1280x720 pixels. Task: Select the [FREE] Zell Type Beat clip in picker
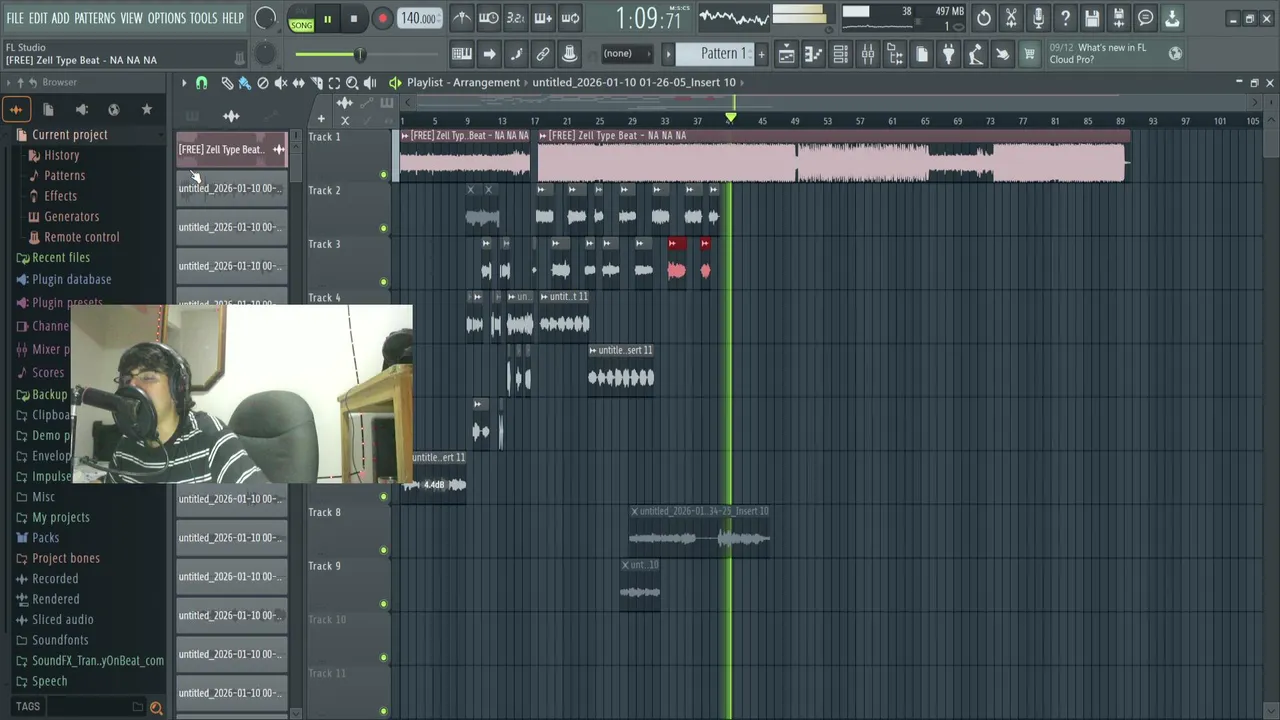(x=232, y=149)
